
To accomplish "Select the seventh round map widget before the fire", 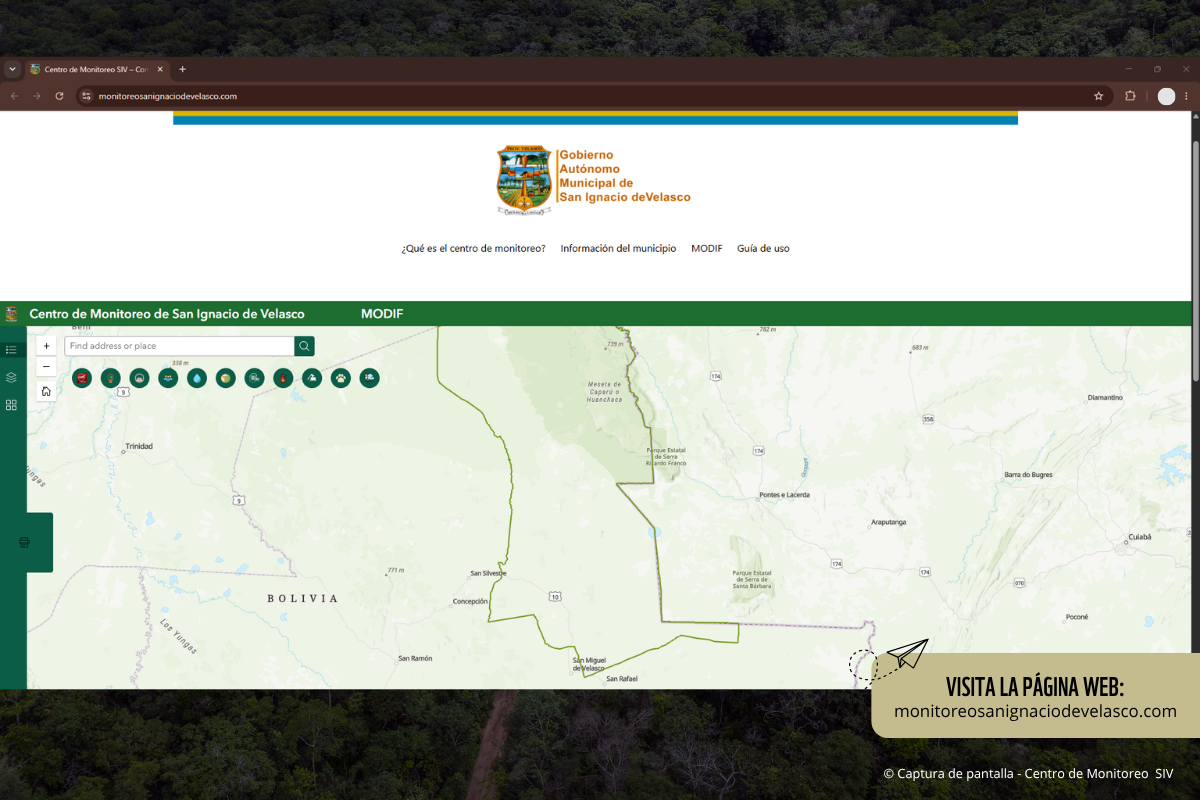I will coord(255,378).
